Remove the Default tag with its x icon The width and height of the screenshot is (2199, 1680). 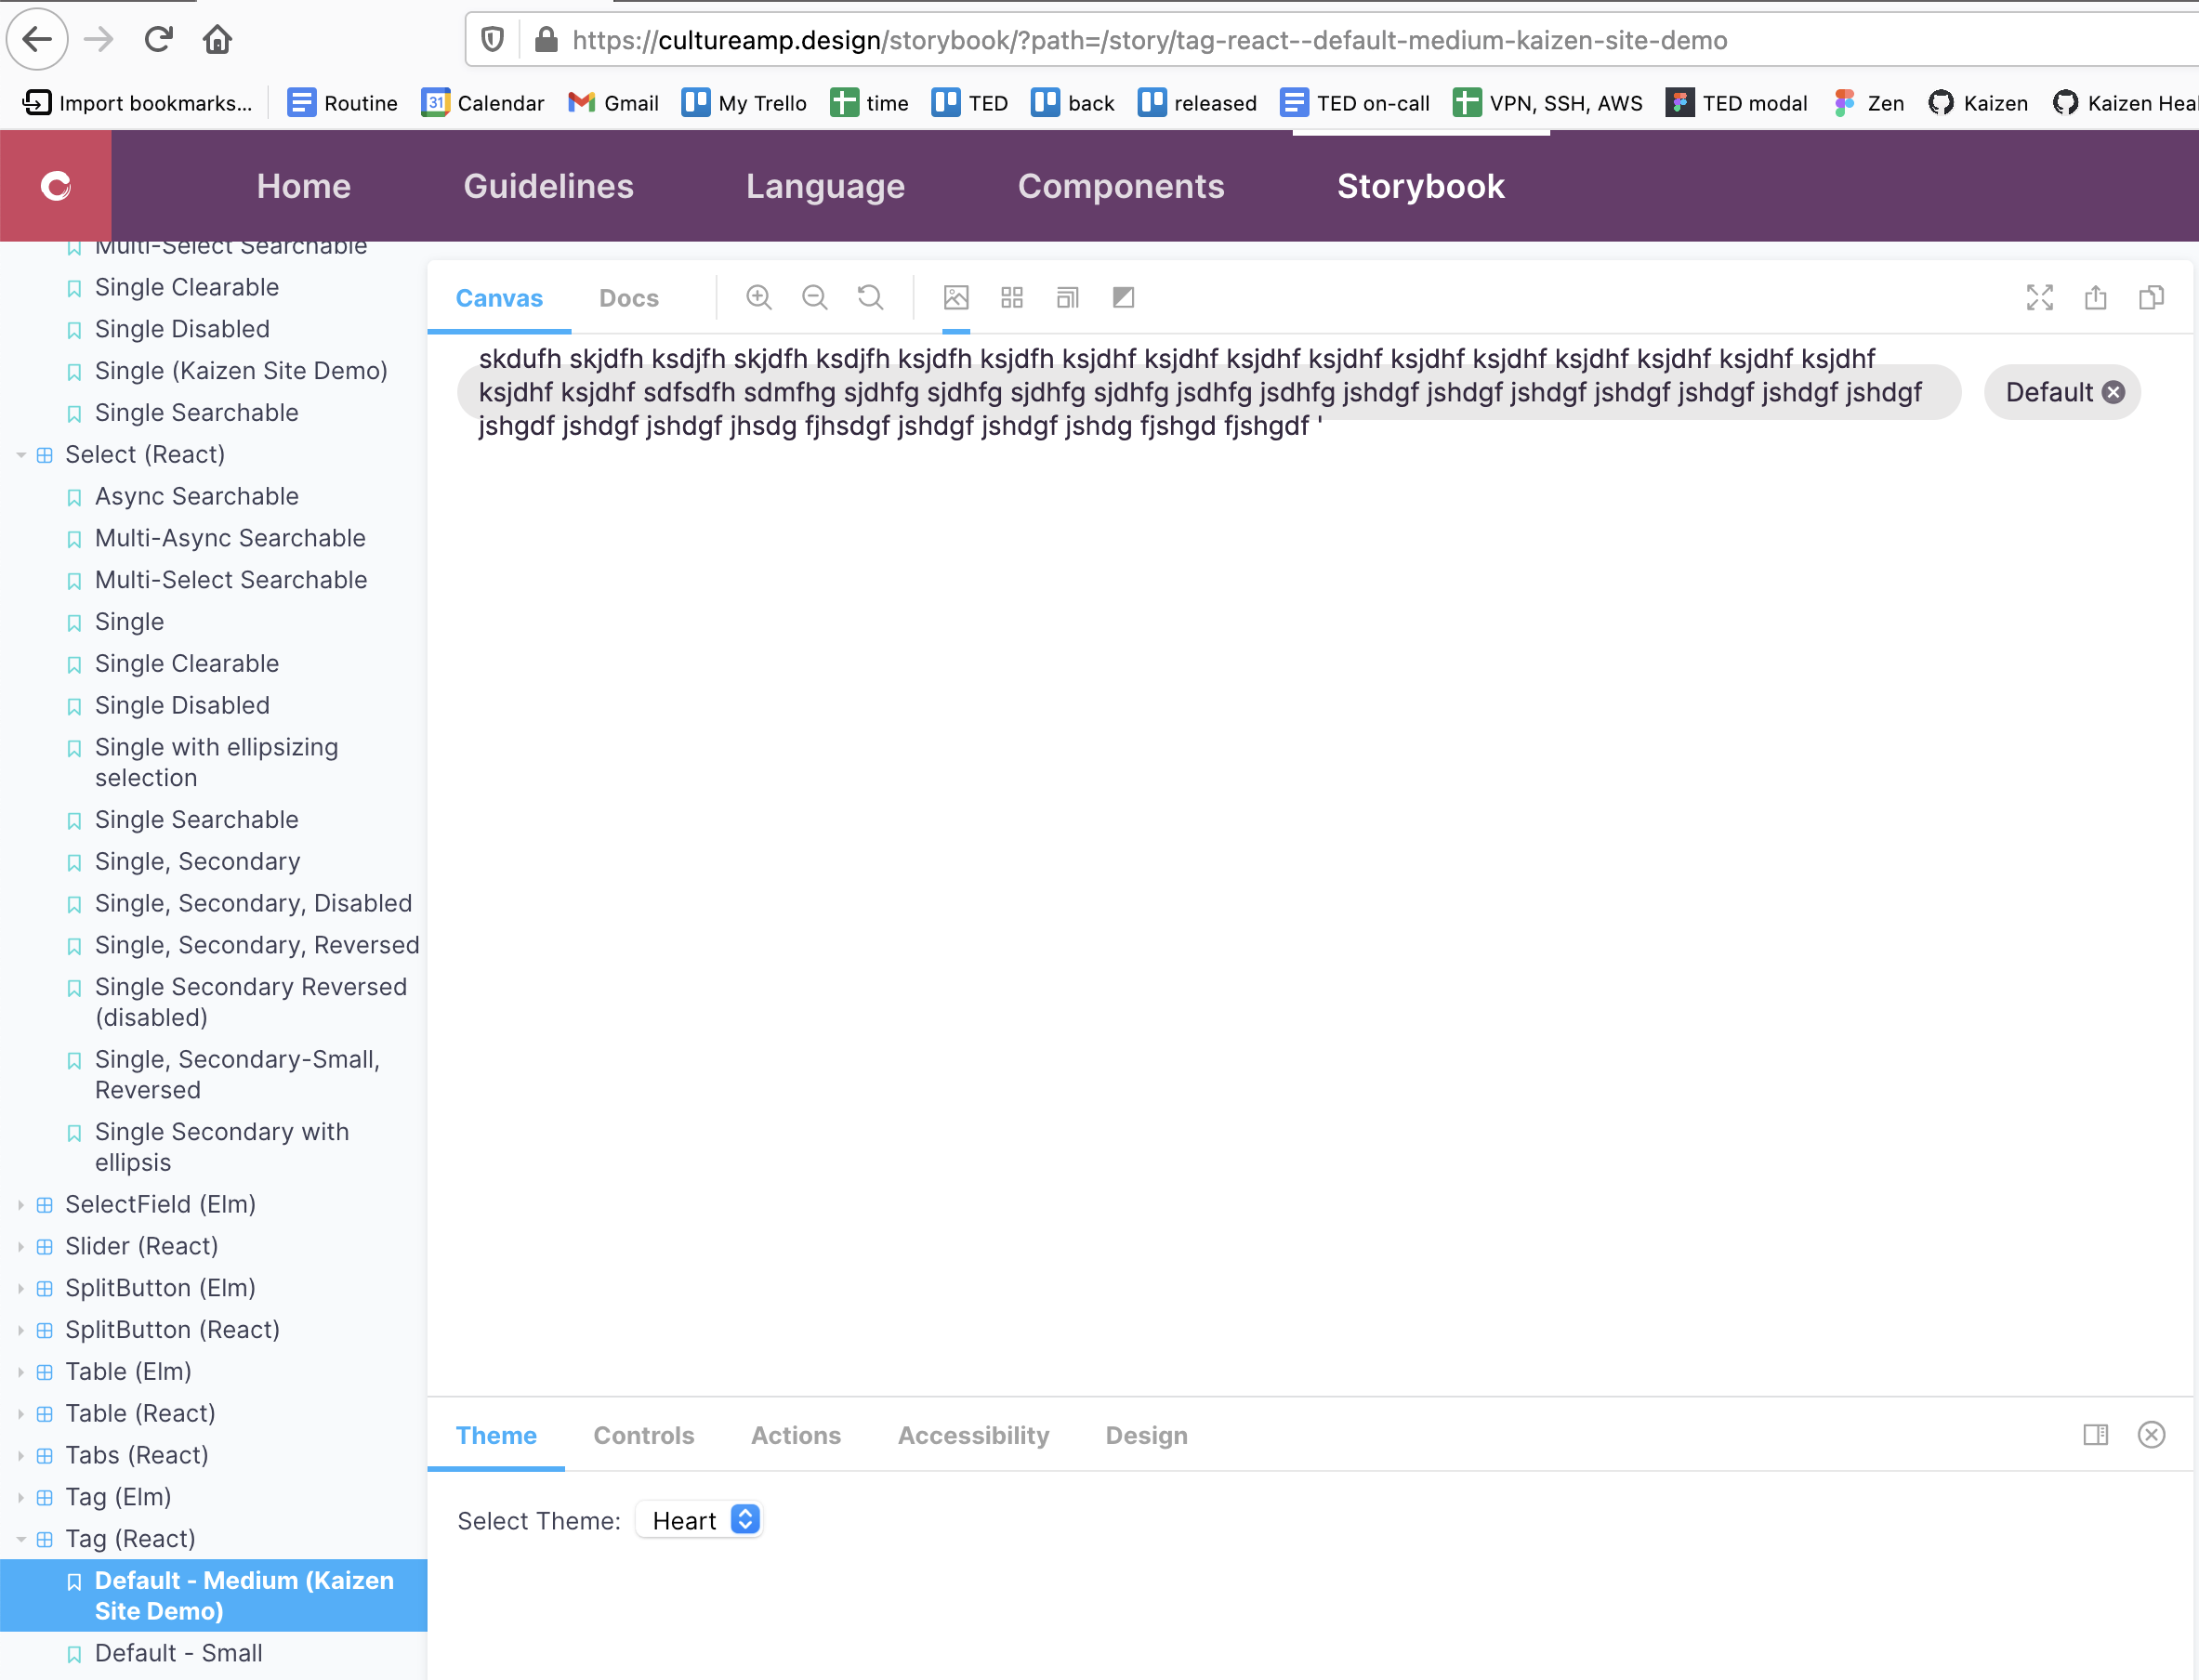pyautogui.click(x=2113, y=392)
